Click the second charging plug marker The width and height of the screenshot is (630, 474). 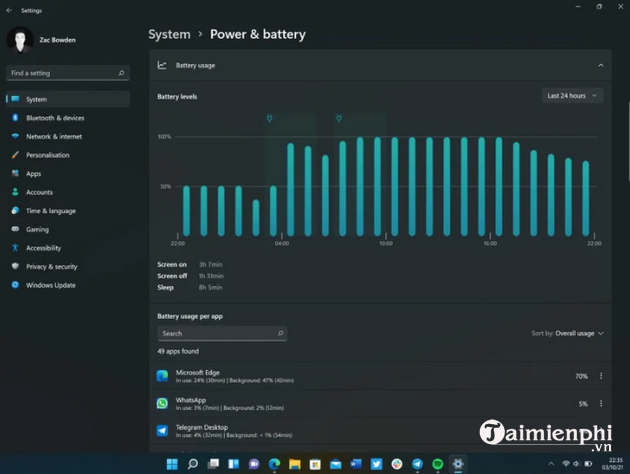tap(339, 118)
